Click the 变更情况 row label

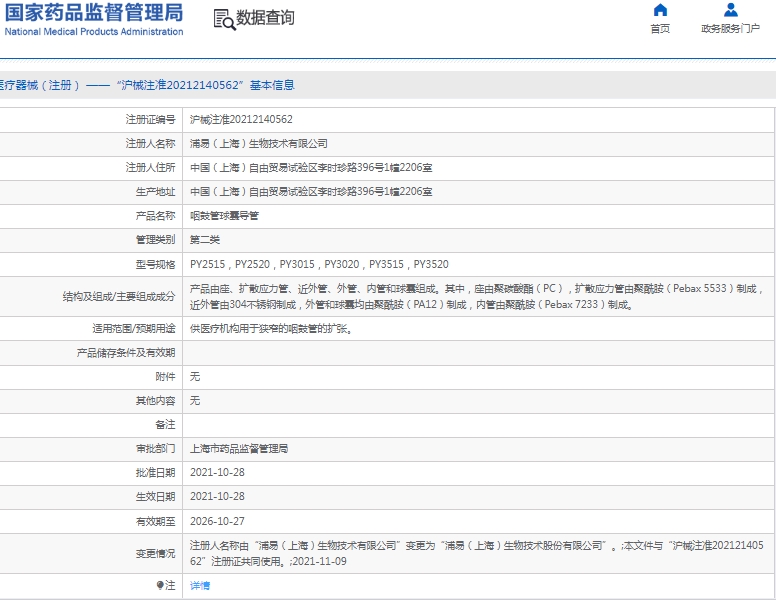[x=155, y=554]
